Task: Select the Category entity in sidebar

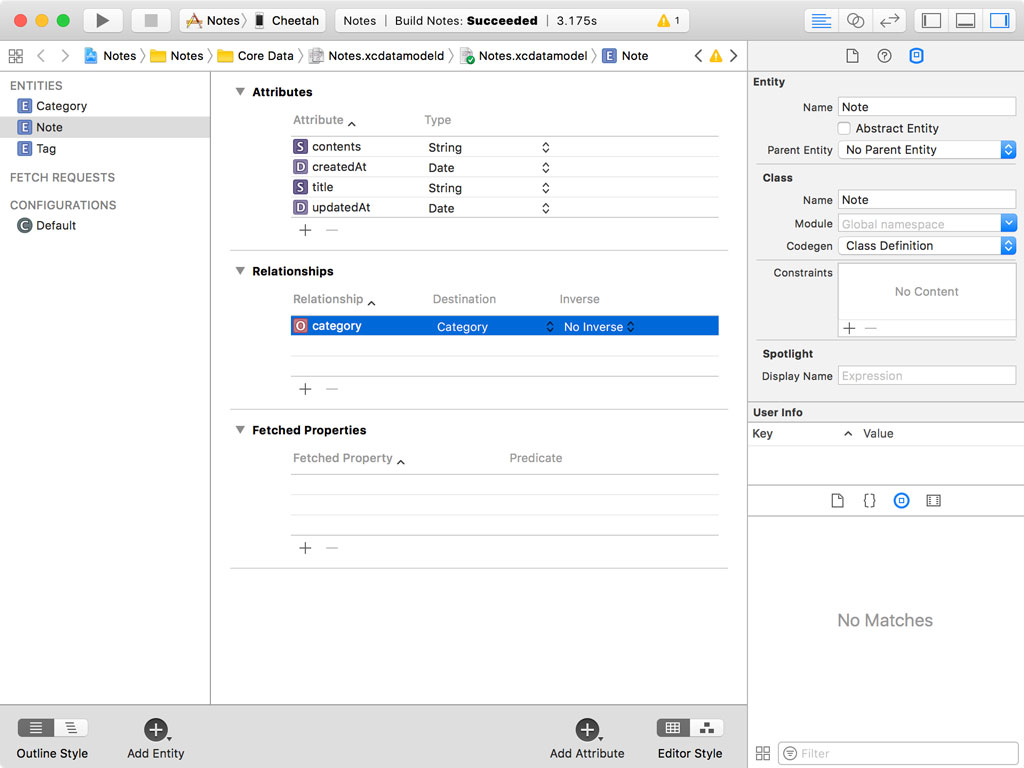Action: click(x=61, y=106)
